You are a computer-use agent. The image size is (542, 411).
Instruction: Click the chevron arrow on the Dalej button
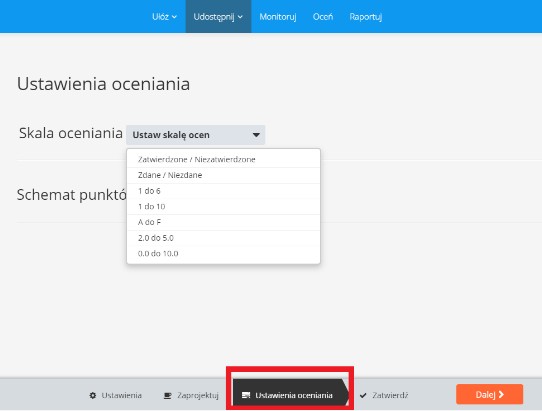501,394
